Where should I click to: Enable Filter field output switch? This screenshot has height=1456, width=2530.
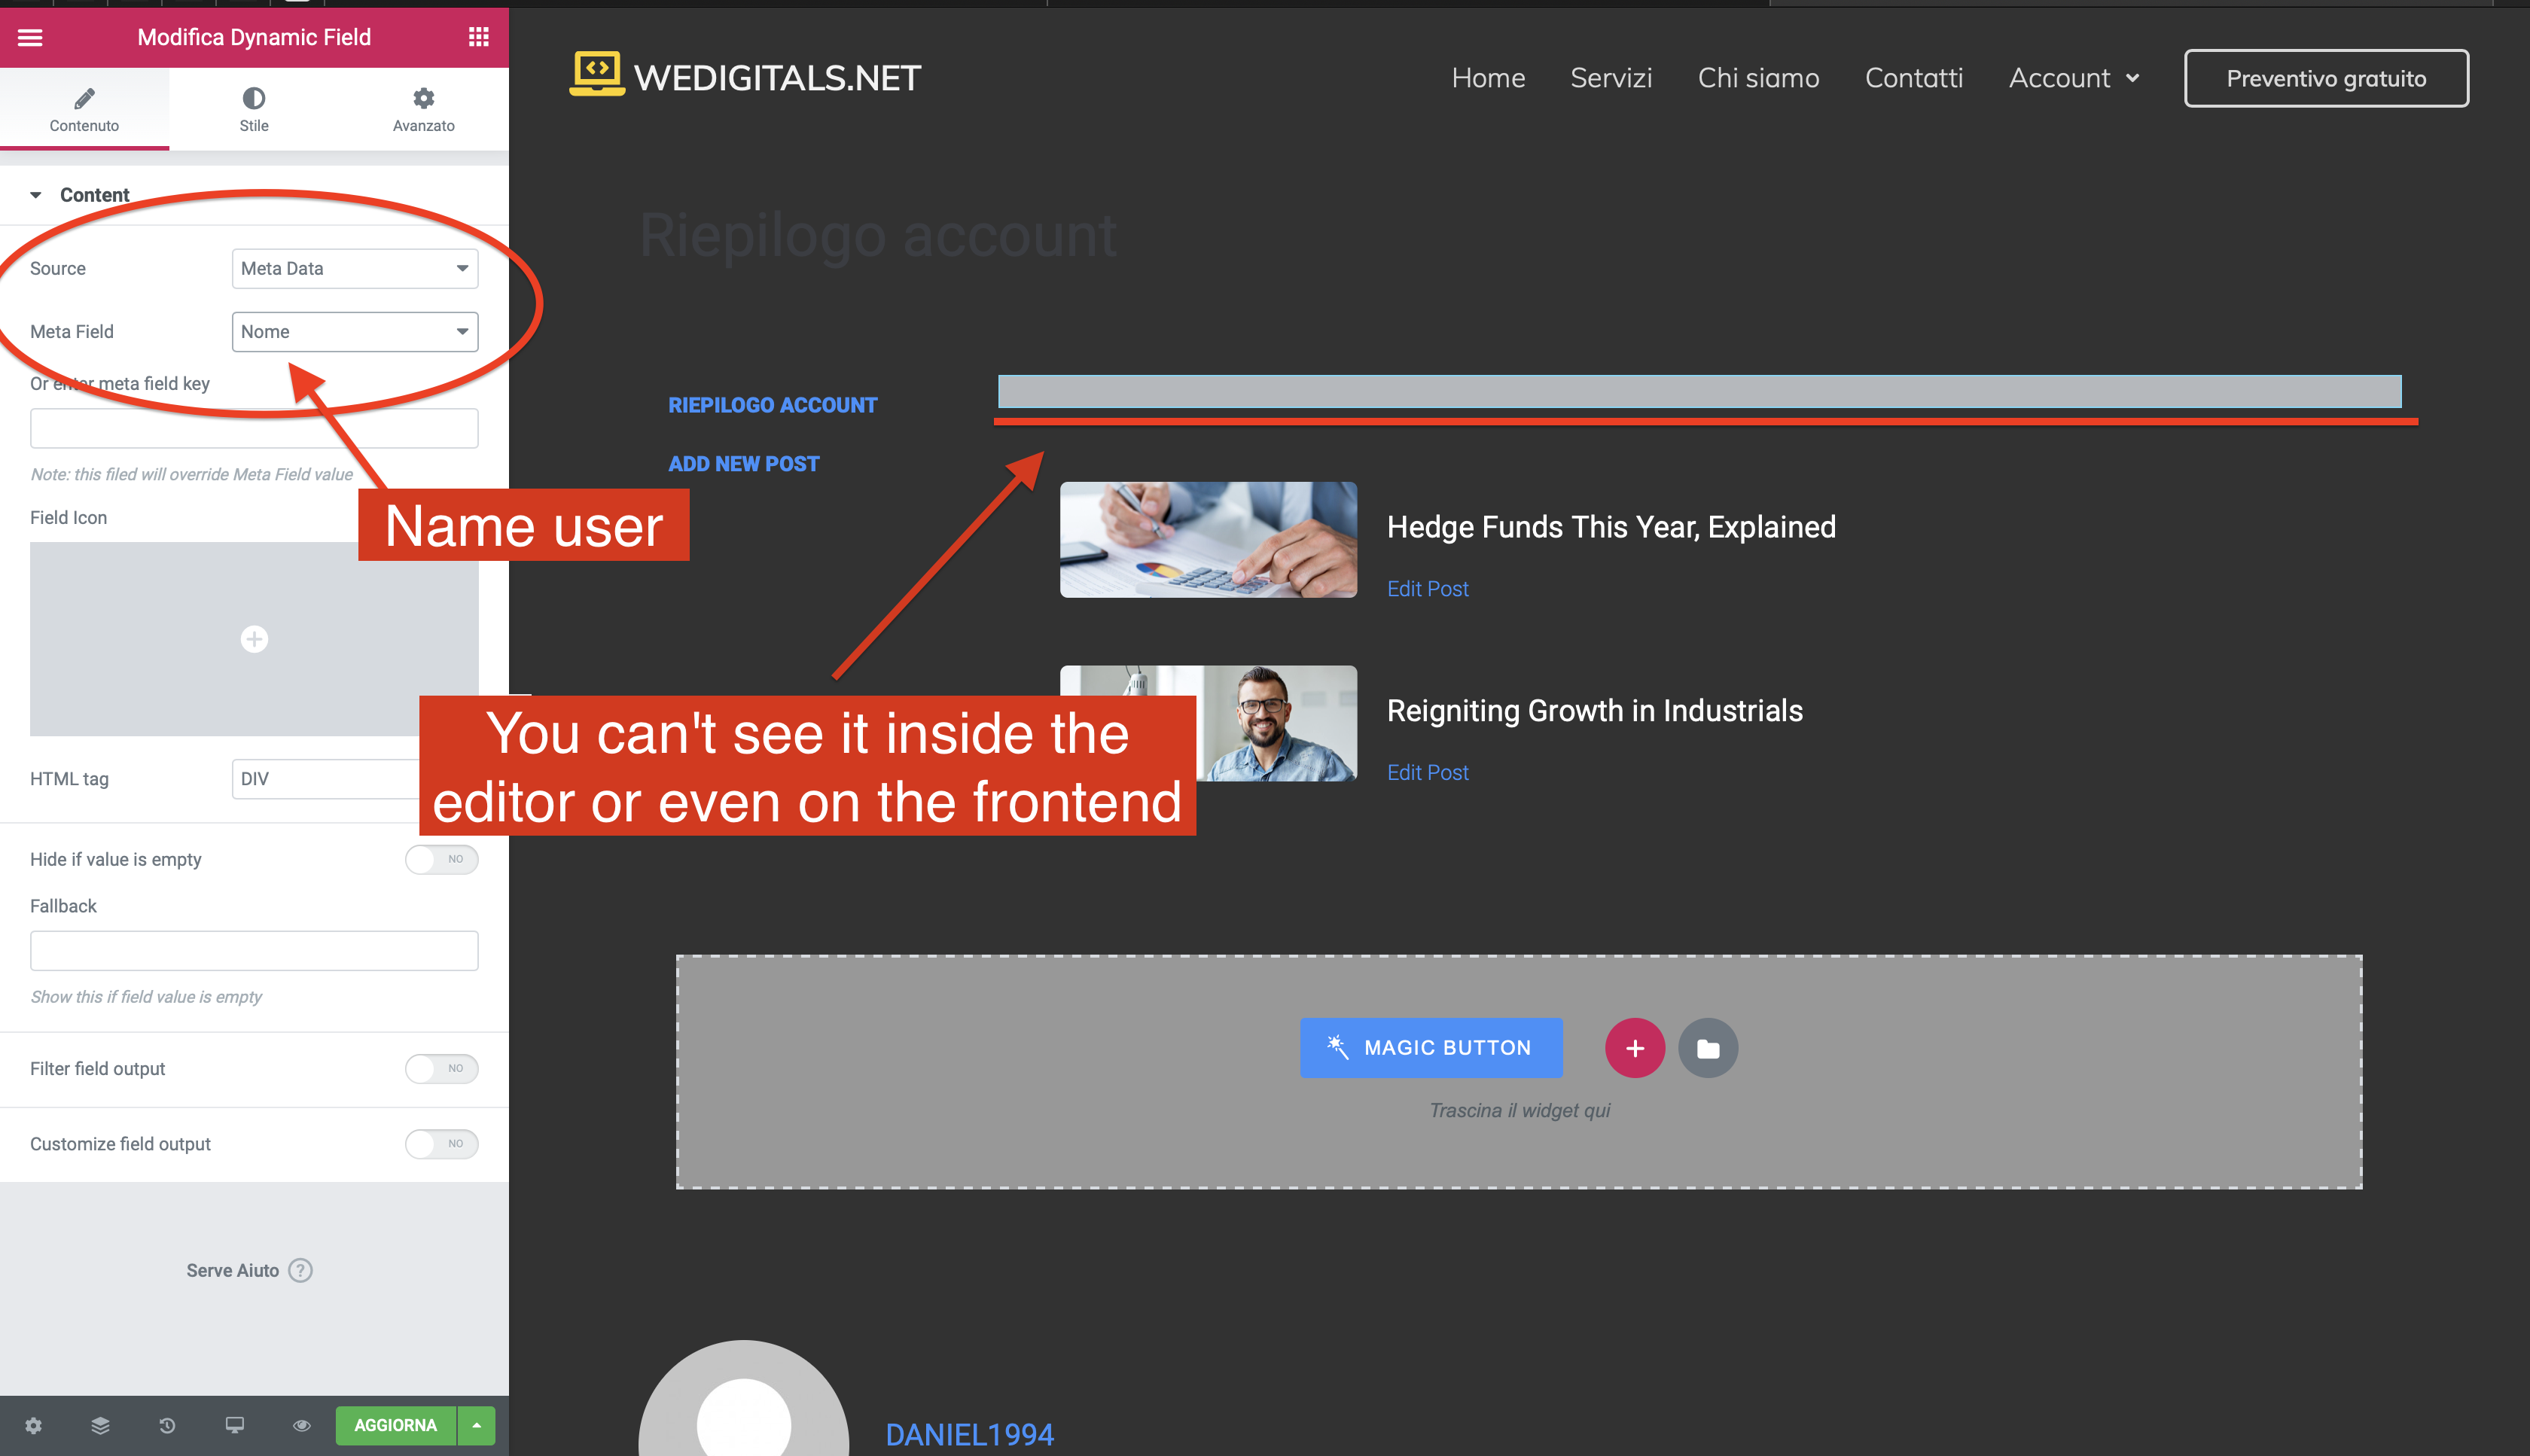click(x=441, y=1068)
